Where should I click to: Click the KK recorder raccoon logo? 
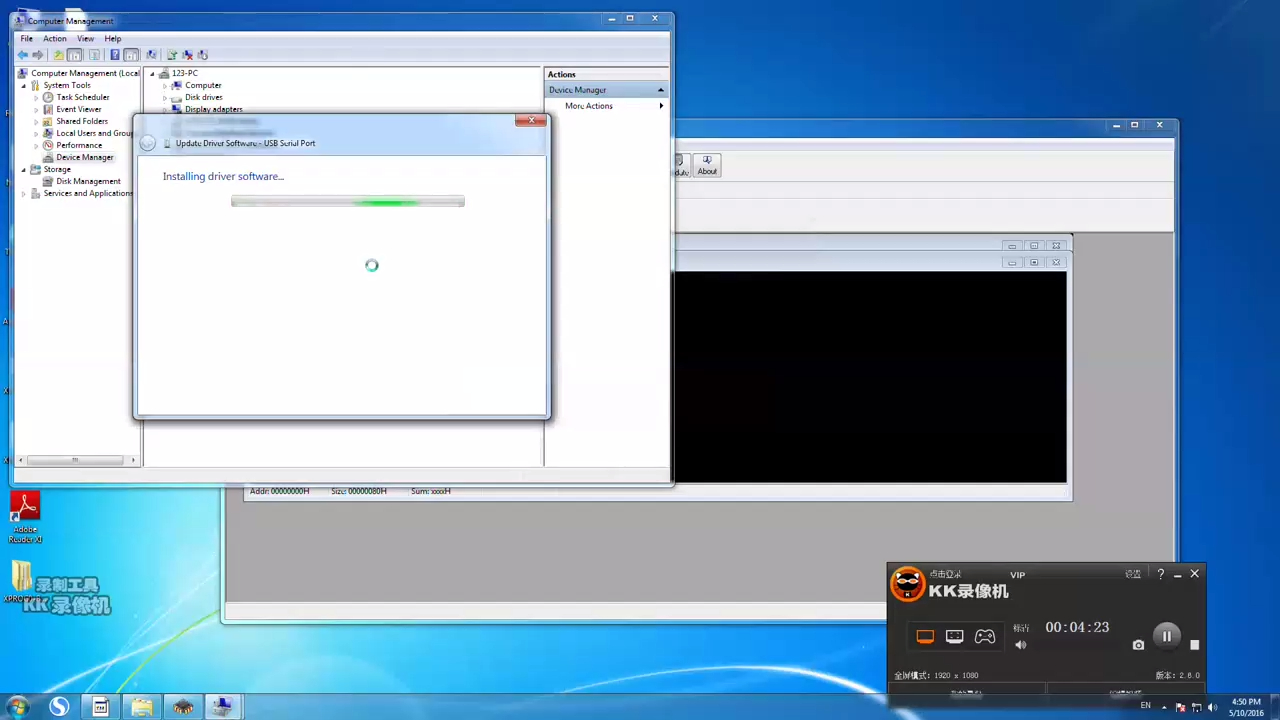click(908, 584)
